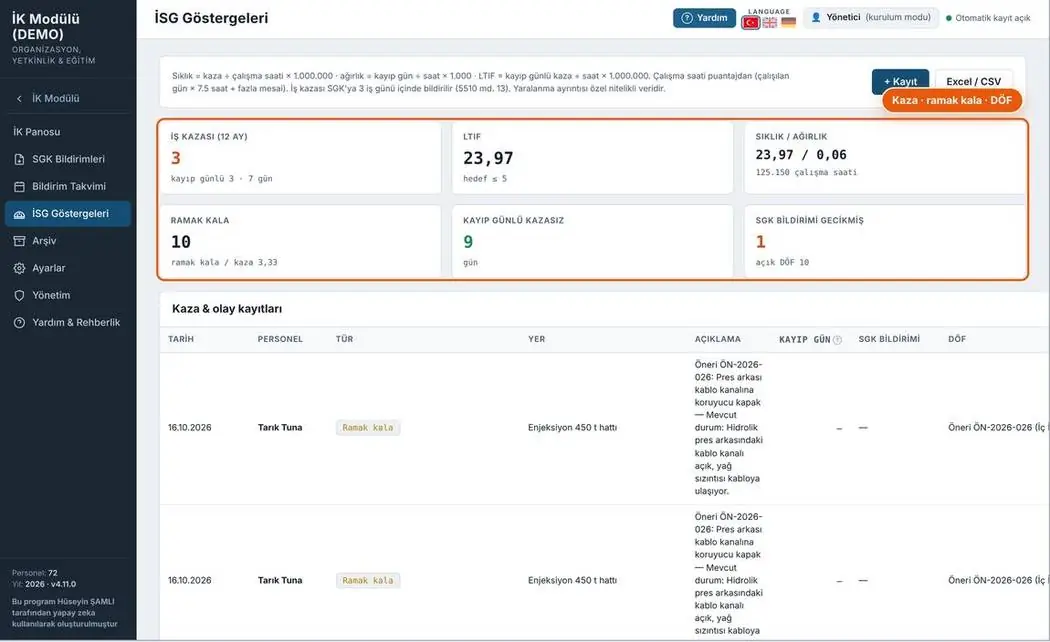Select the RAMAK KALA card showing 10
Image resolution: width=1050 pixels, height=642 pixels.
point(300,241)
